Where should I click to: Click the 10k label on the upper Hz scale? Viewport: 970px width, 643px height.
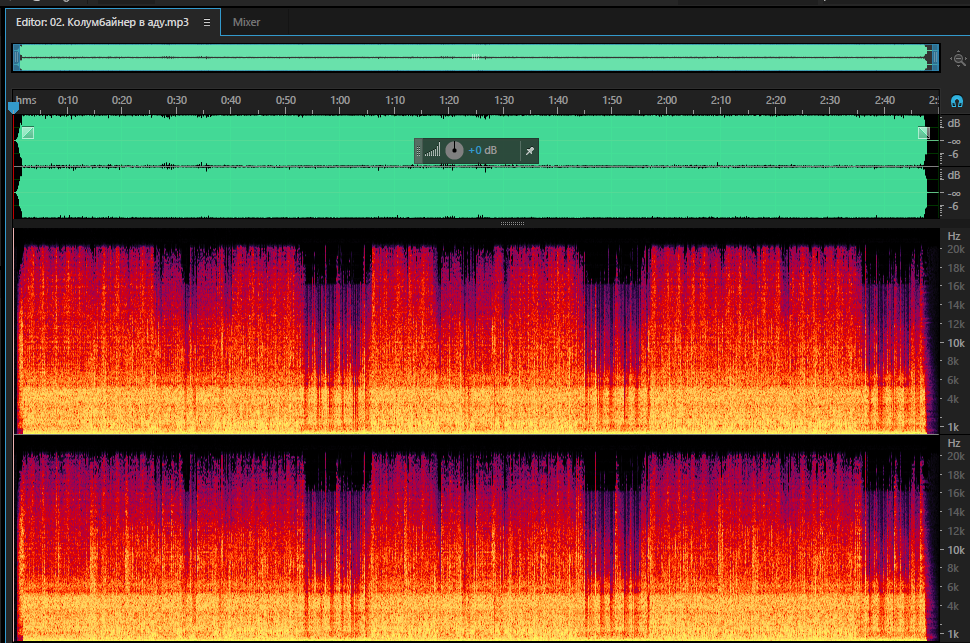pos(956,343)
